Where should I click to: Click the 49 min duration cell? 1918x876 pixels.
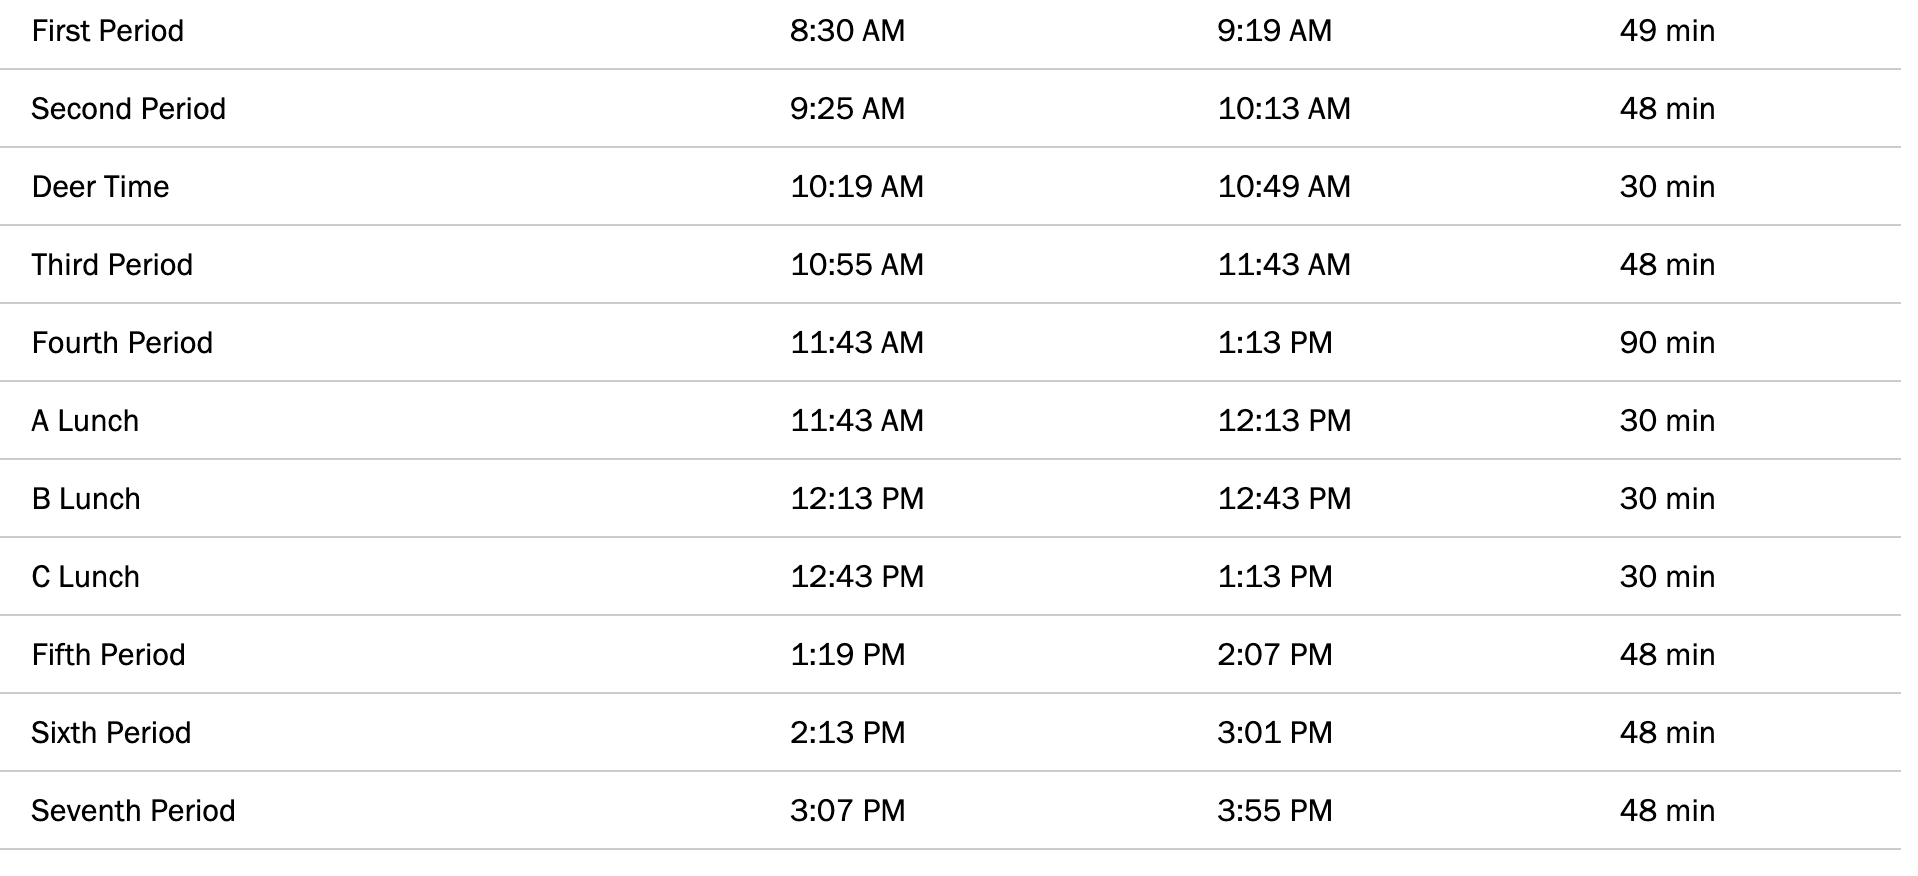coord(1668,31)
